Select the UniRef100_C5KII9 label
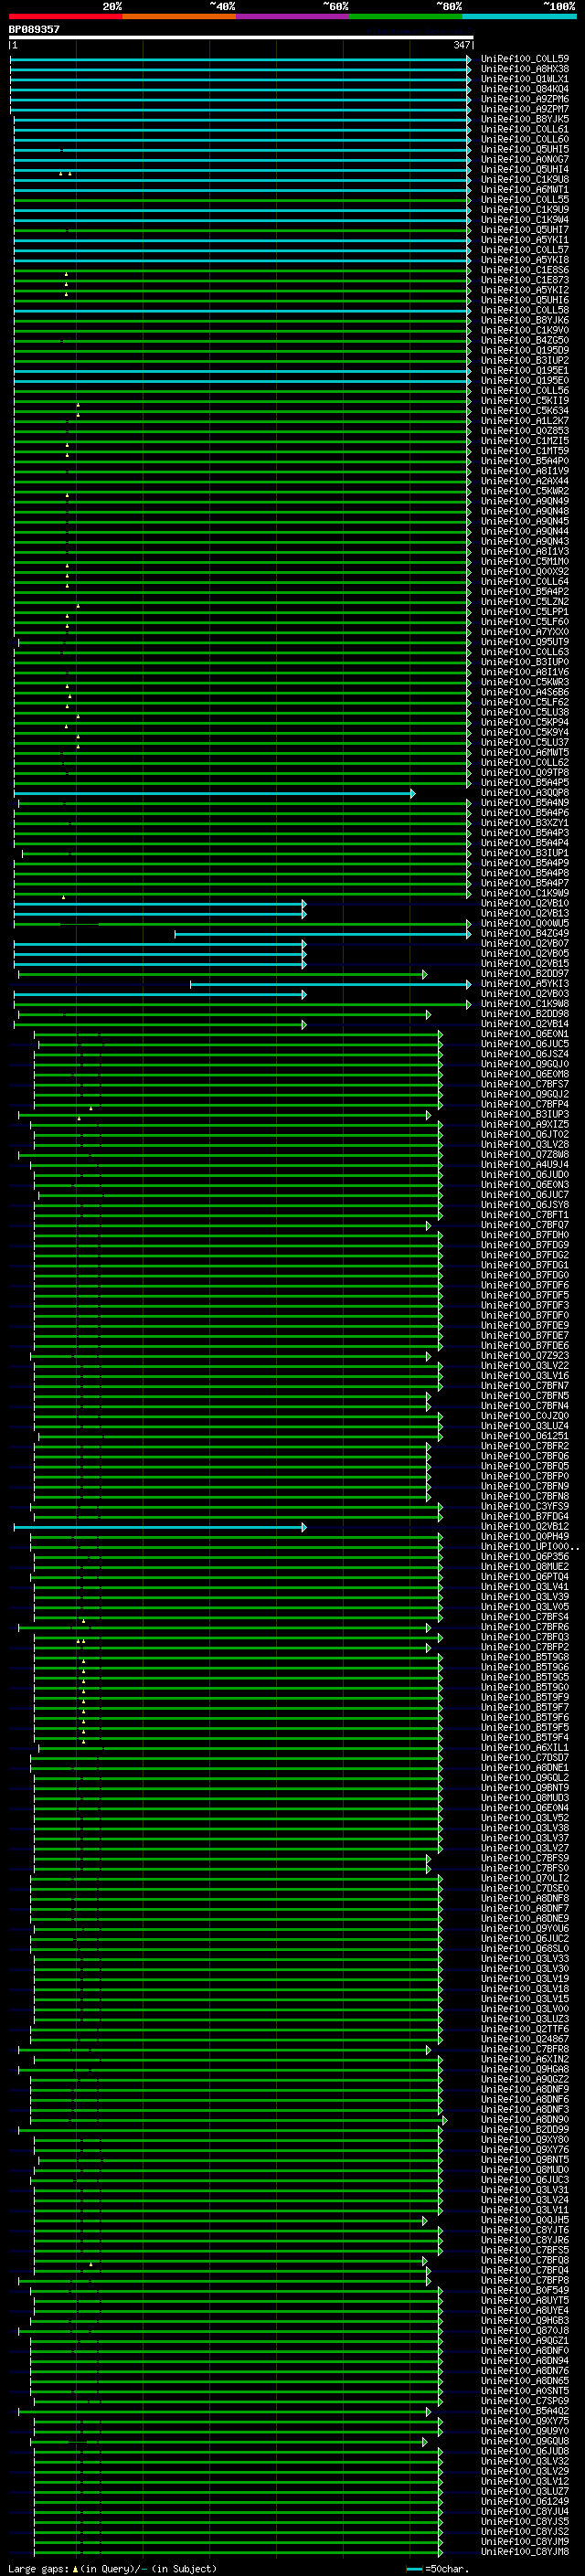This screenshot has width=585, height=2576. click(524, 401)
